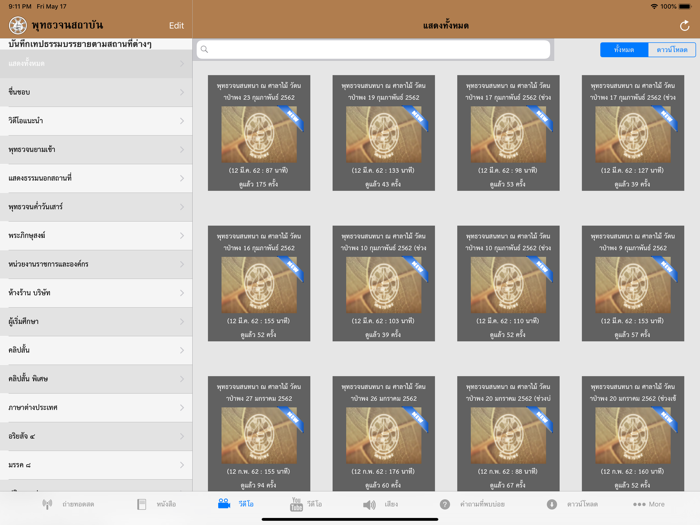Tap the refresh icon in top bar

(684, 25)
